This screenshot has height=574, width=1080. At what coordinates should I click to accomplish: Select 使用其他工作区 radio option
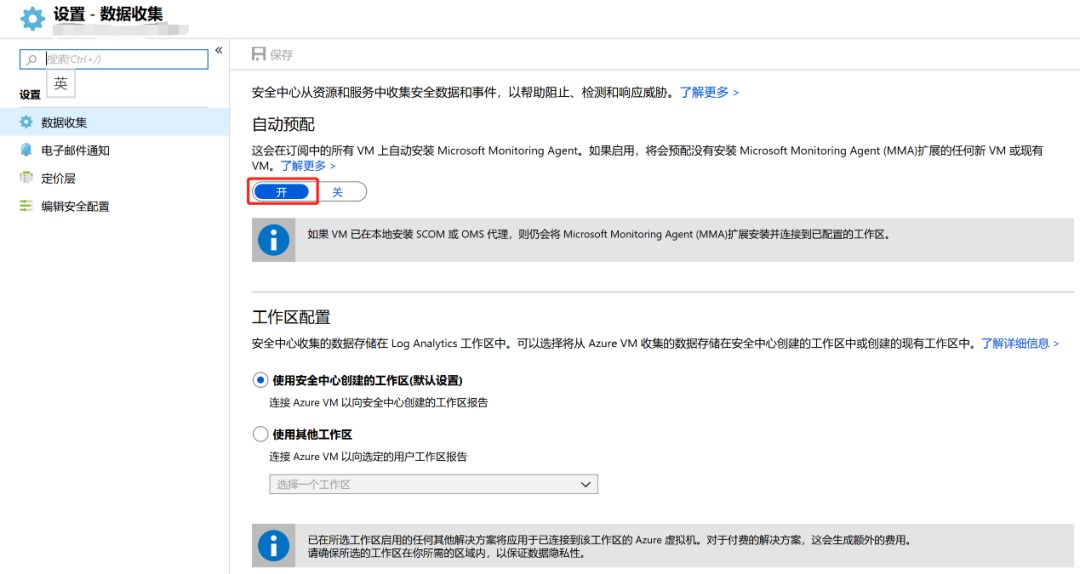point(261,434)
